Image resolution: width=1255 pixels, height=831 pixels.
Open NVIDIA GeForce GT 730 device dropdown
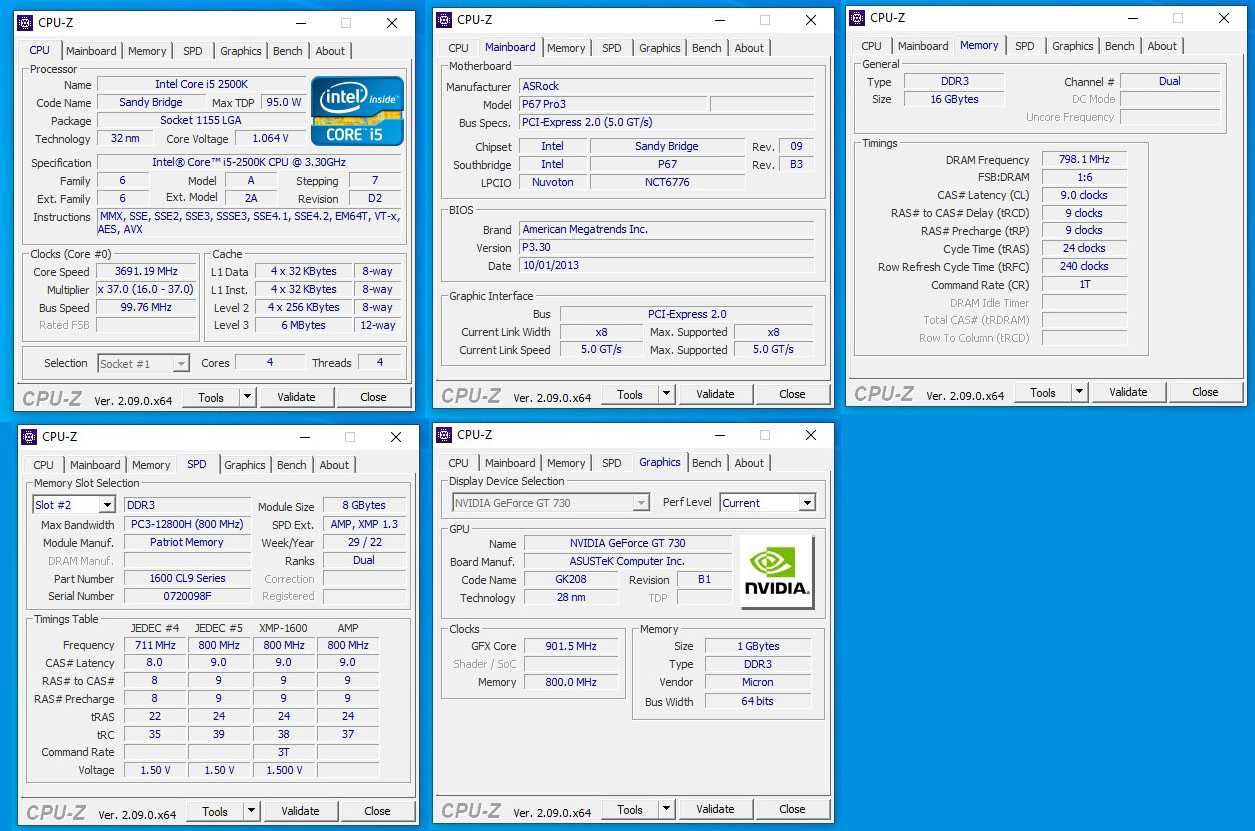[641, 503]
